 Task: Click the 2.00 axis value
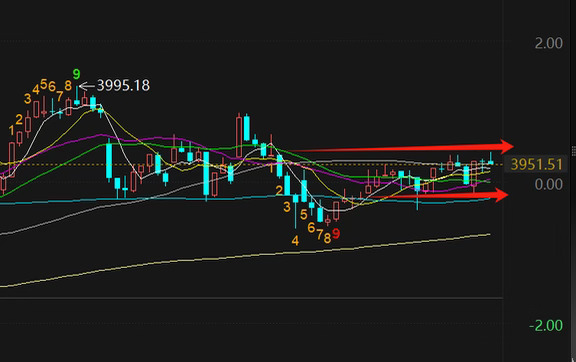click(x=548, y=43)
